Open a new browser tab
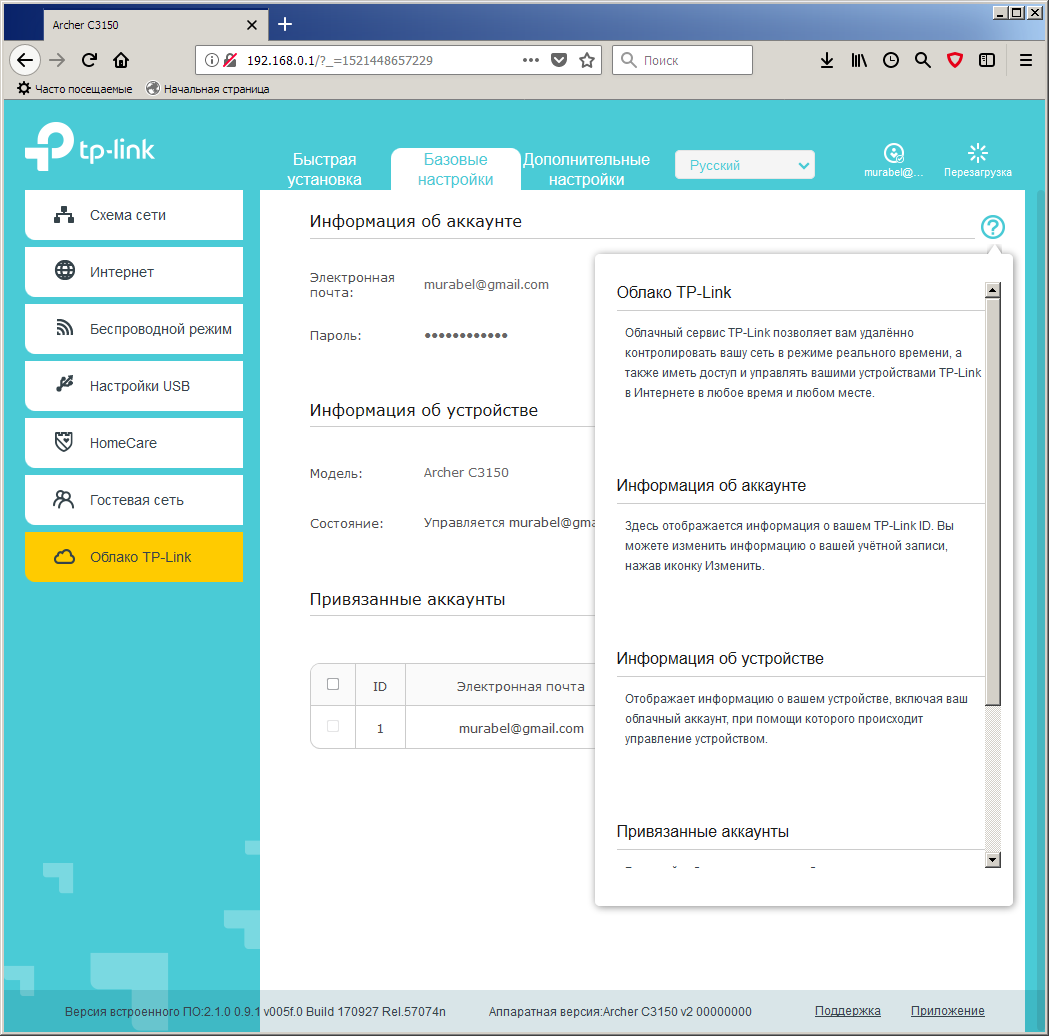 (x=285, y=25)
